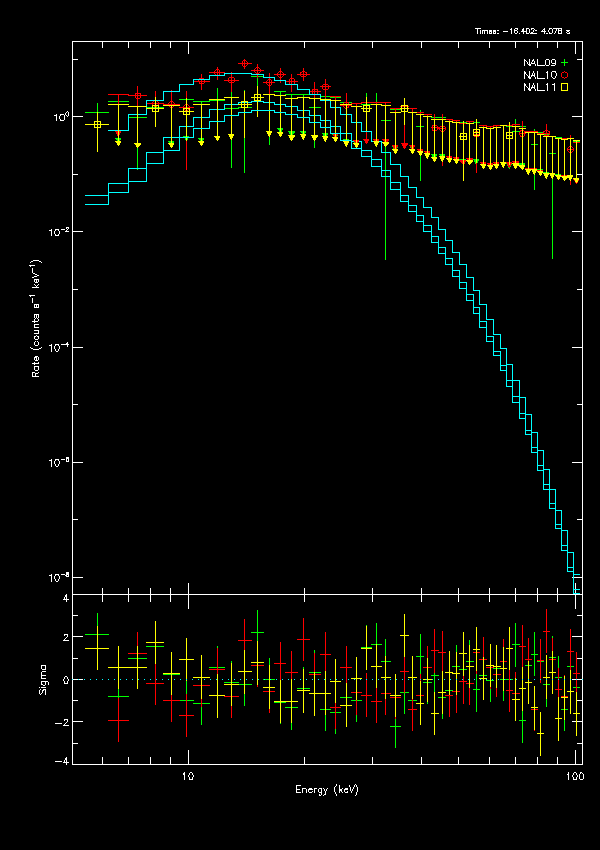
Task: Click the Rate y-axis label
Action: pyautogui.click(x=37, y=320)
